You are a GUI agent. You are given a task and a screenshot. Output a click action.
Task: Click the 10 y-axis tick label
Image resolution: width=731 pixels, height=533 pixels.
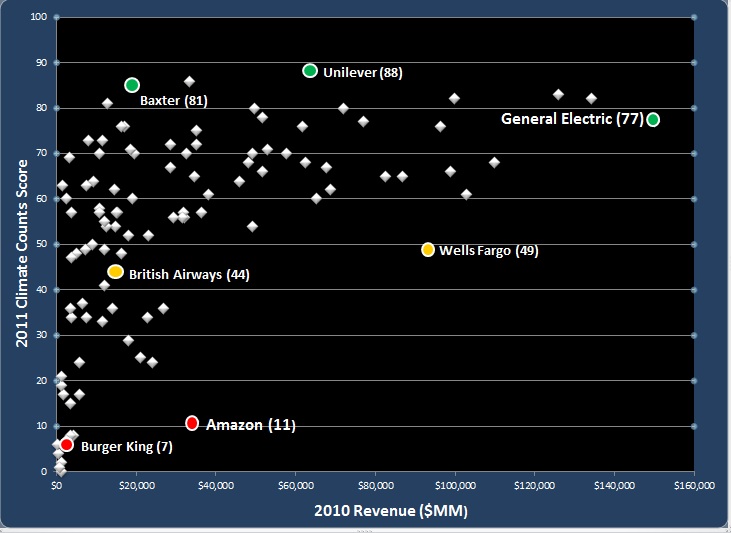pos(41,426)
